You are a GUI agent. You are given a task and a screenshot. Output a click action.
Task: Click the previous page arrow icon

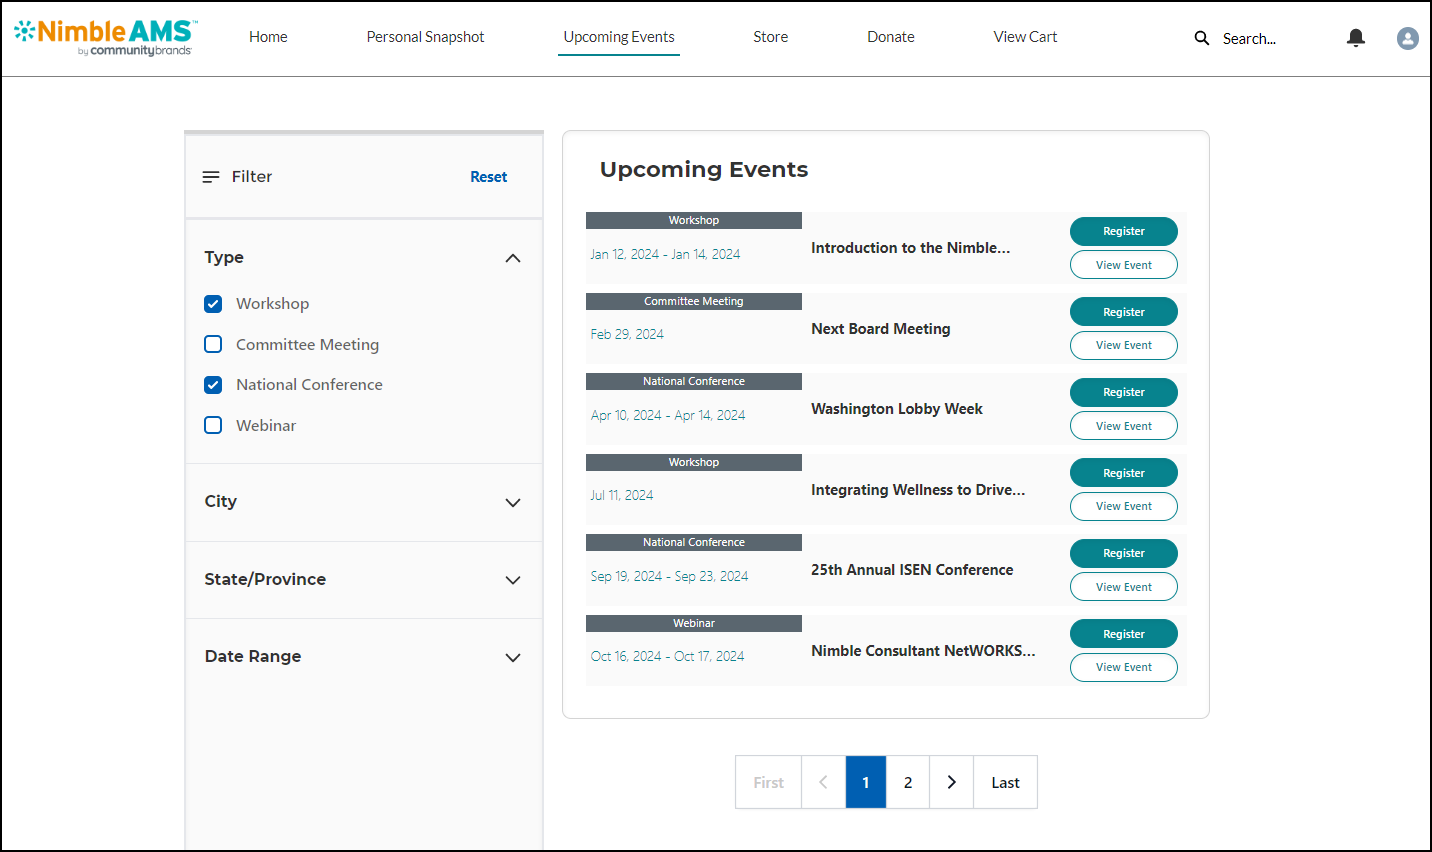823,782
